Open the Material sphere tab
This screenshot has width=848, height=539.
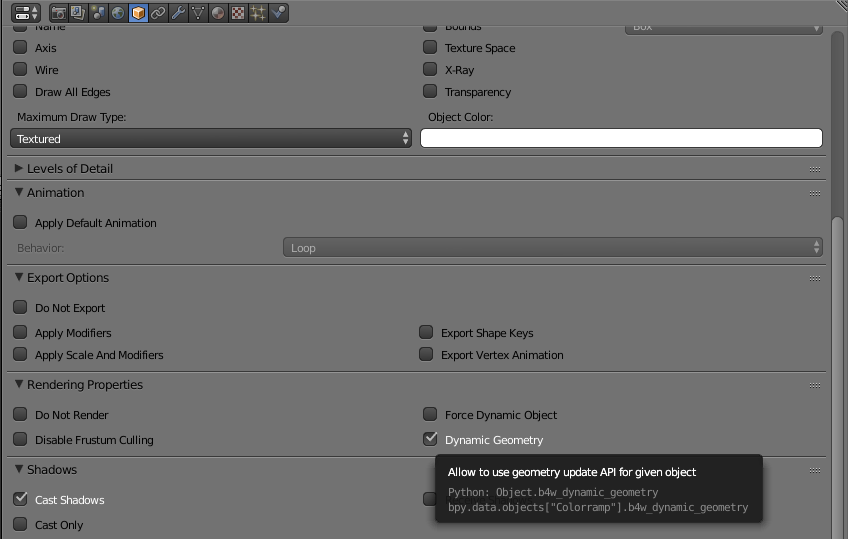[218, 13]
